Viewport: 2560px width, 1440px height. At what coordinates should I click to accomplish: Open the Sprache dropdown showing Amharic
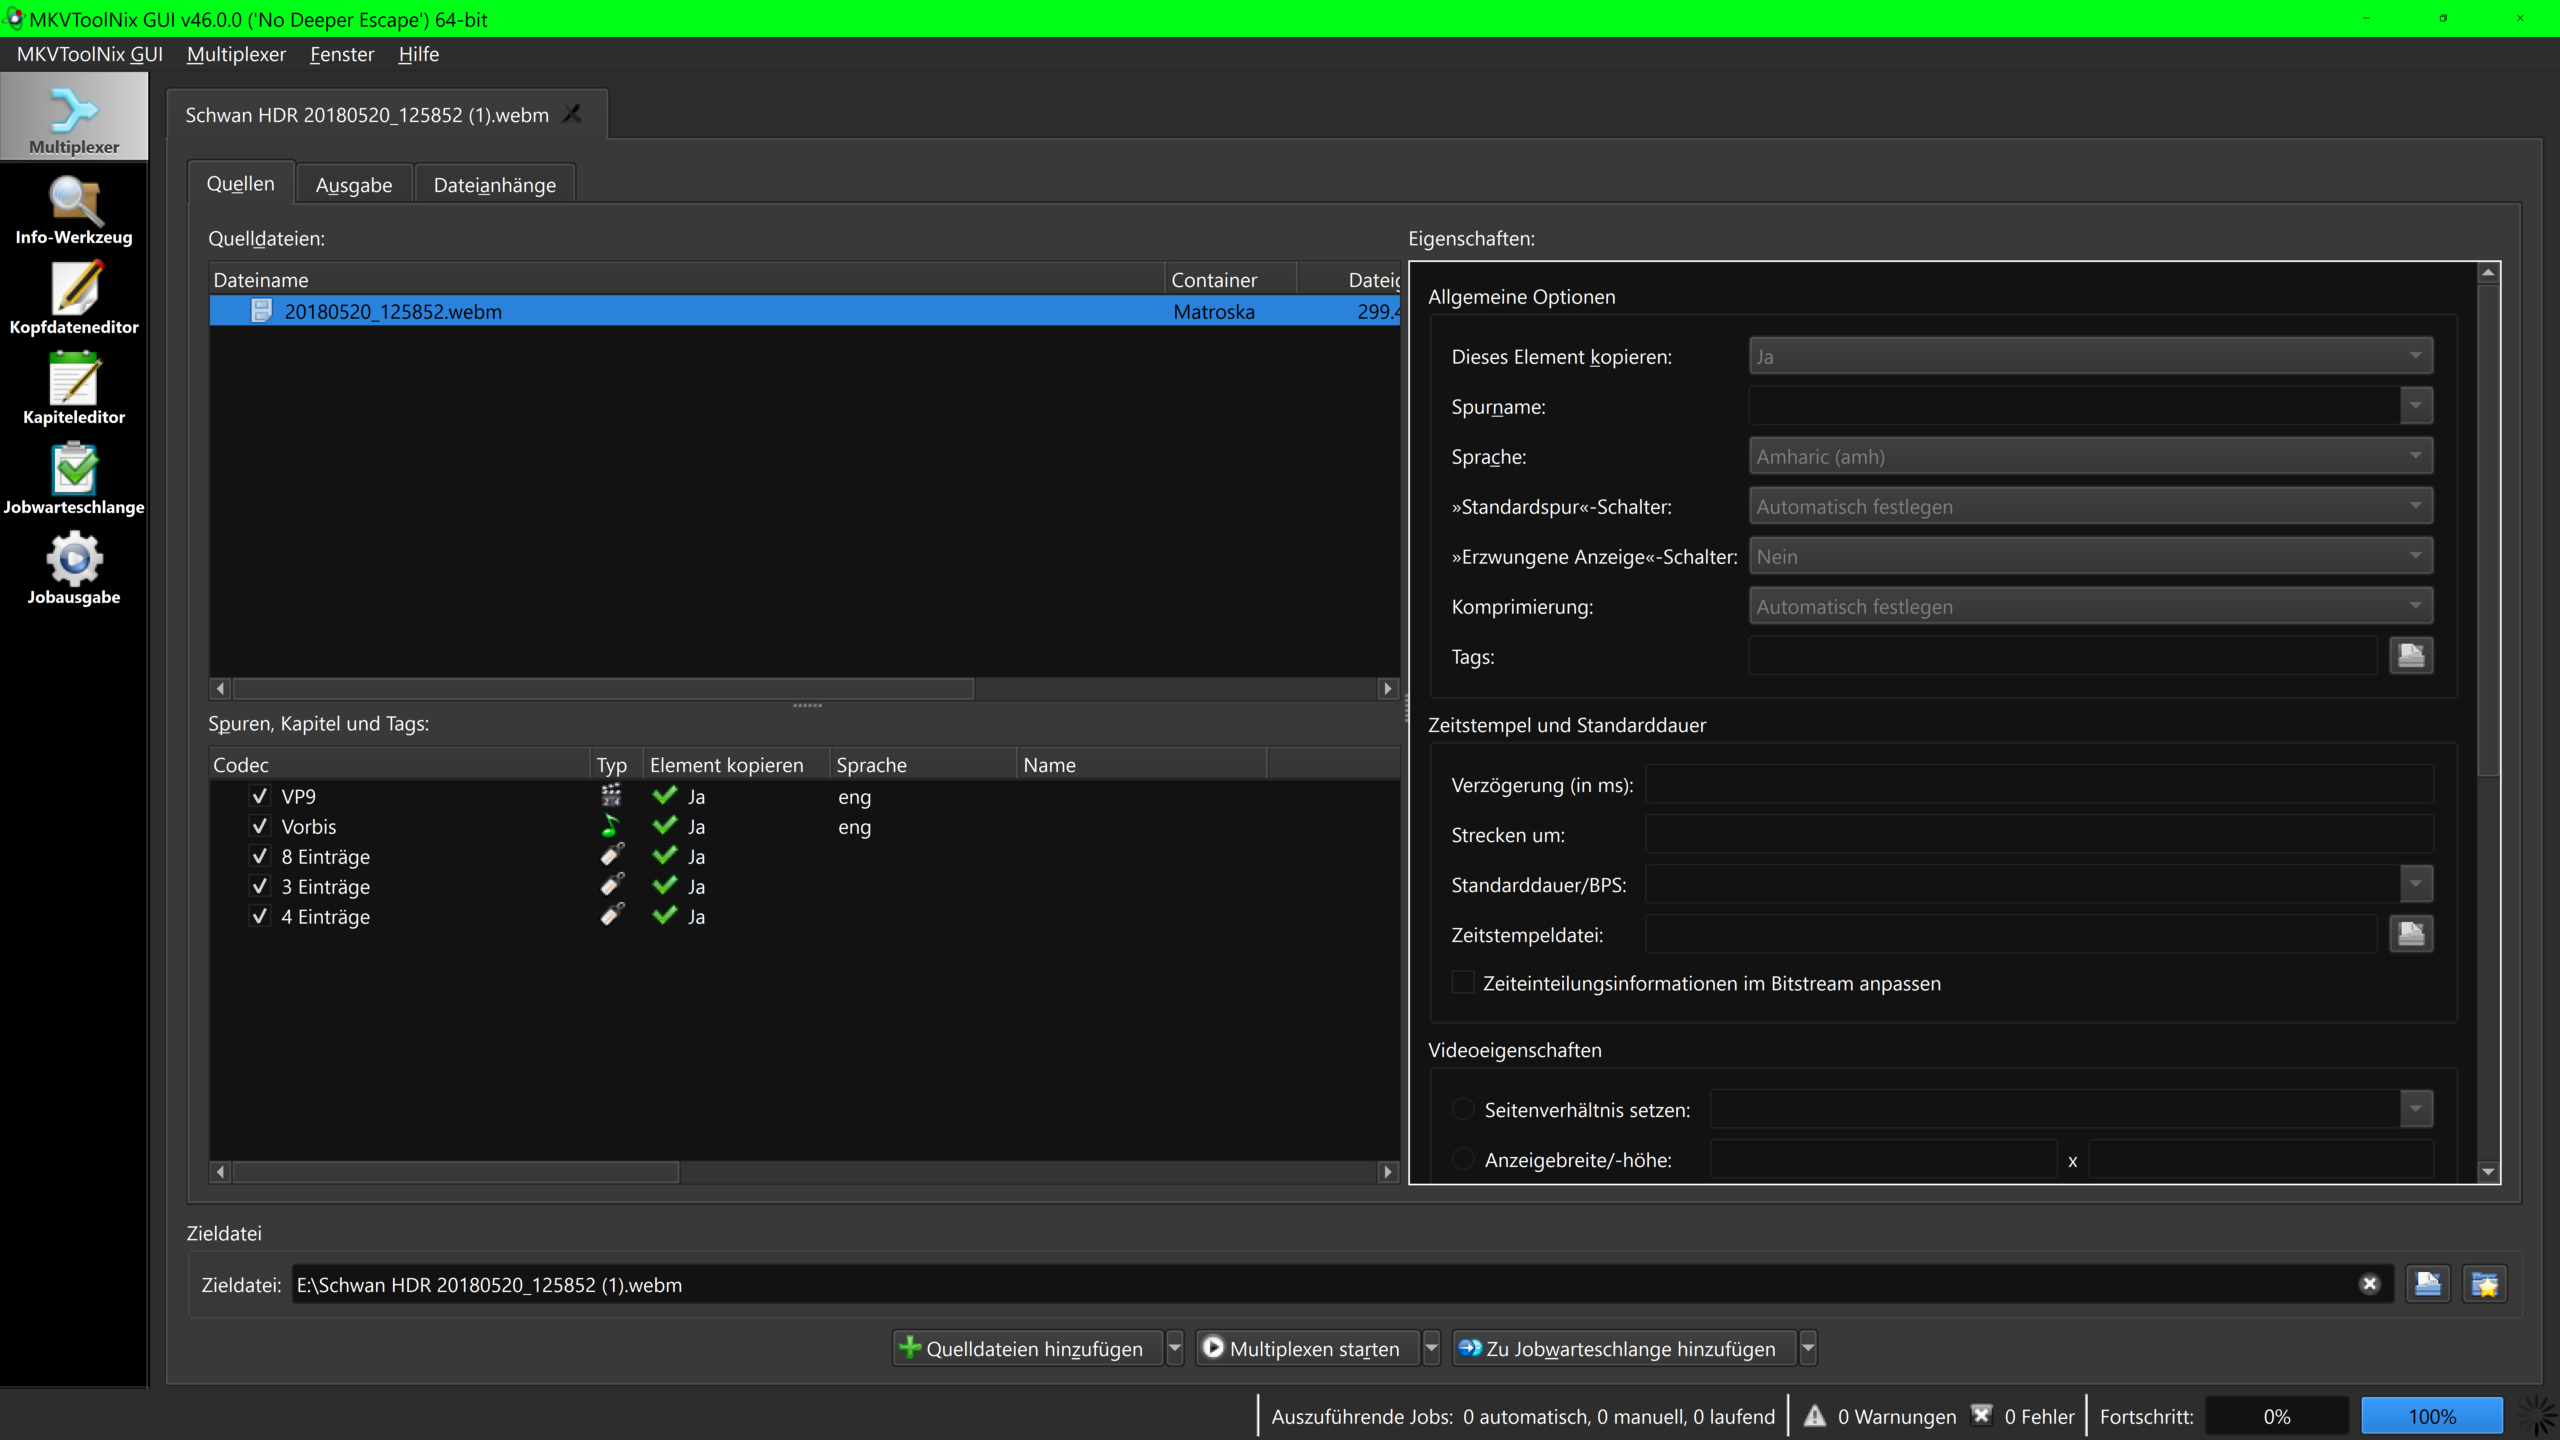click(2090, 456)
